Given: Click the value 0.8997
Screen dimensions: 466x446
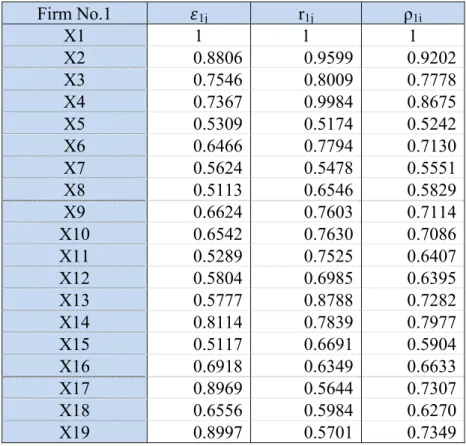Looking at the screenshot, I should pyautogui.click(x=218, y=432).
